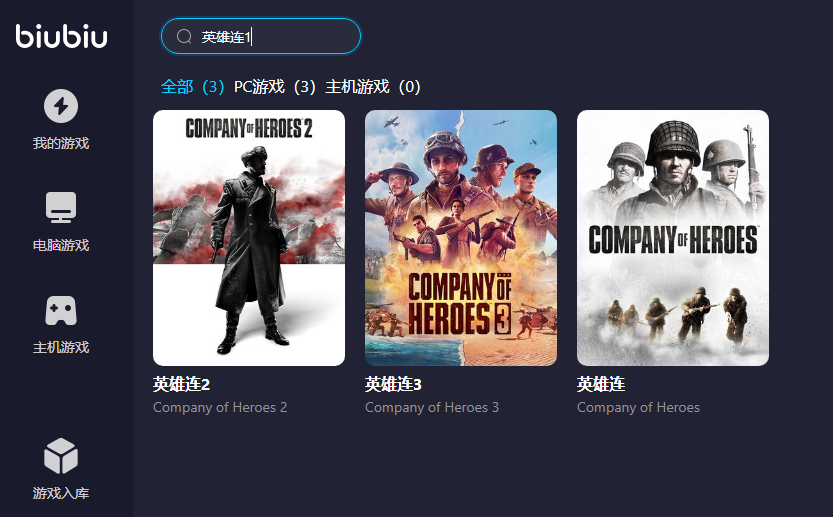Open console games controller icon

61,310
